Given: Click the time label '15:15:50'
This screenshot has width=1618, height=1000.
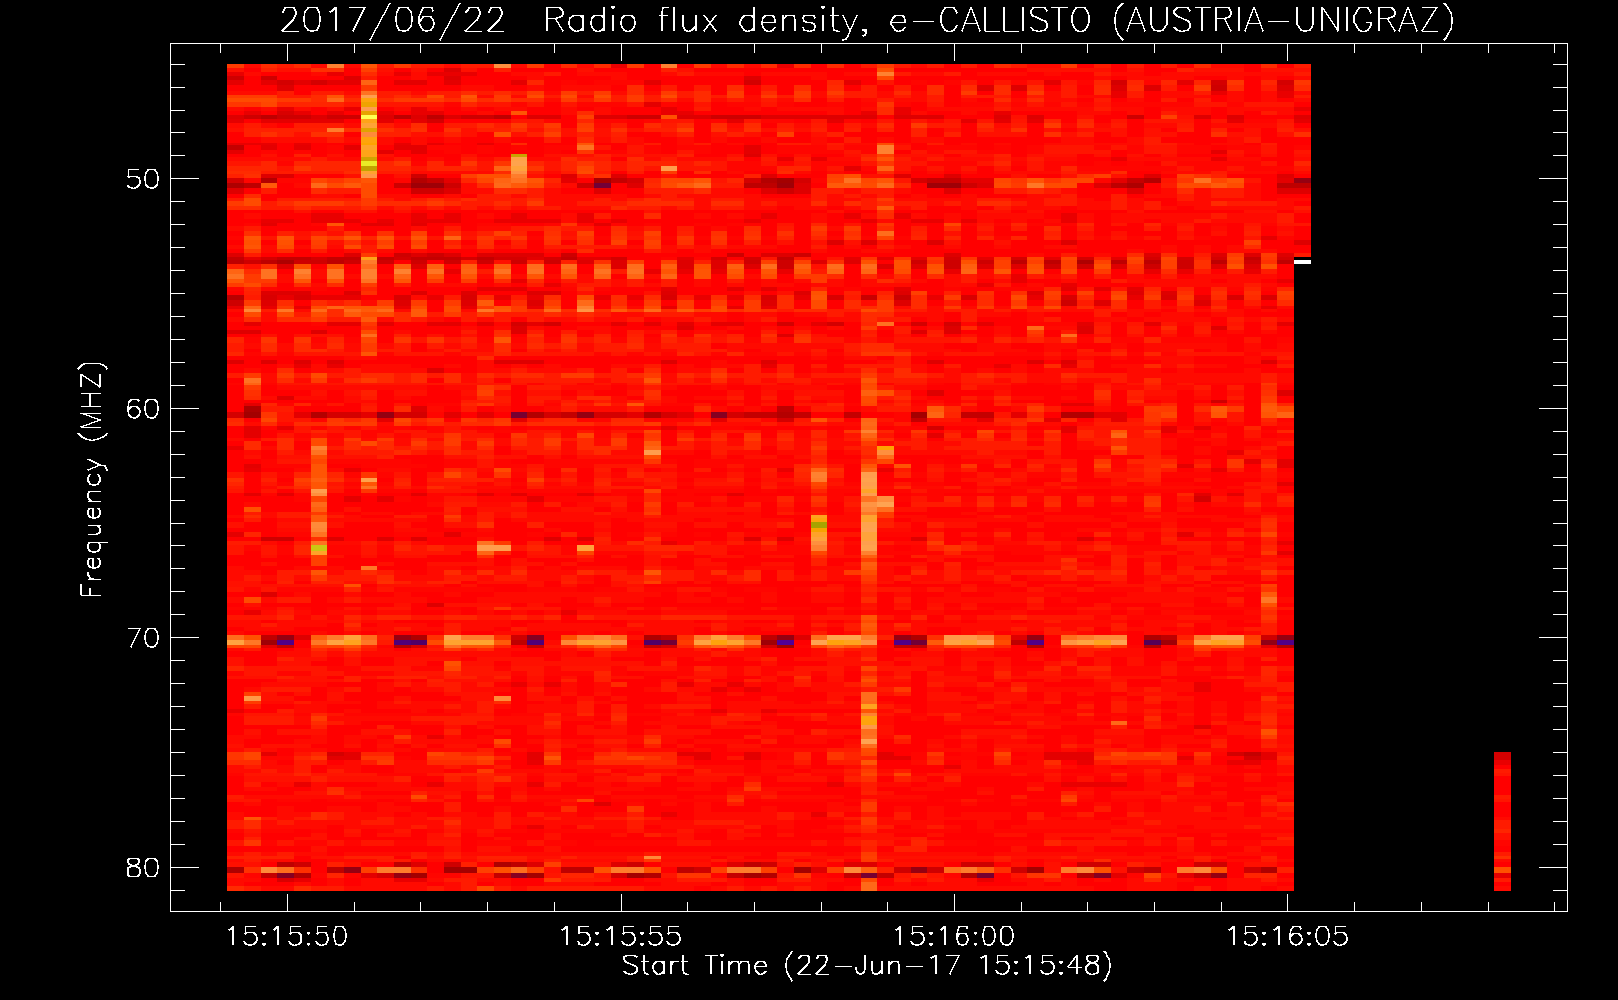Looking at the screenshot, I should coord(287,936).
